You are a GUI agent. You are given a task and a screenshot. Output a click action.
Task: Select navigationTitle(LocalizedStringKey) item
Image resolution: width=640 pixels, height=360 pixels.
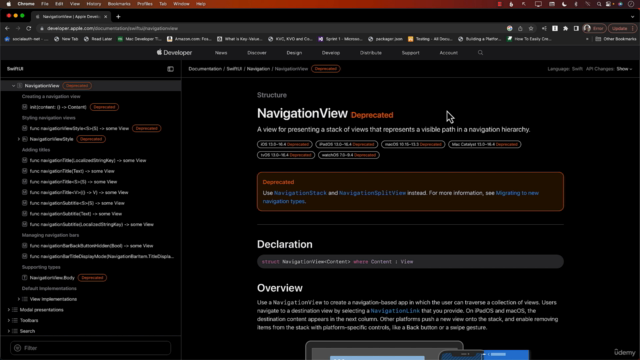88,160
